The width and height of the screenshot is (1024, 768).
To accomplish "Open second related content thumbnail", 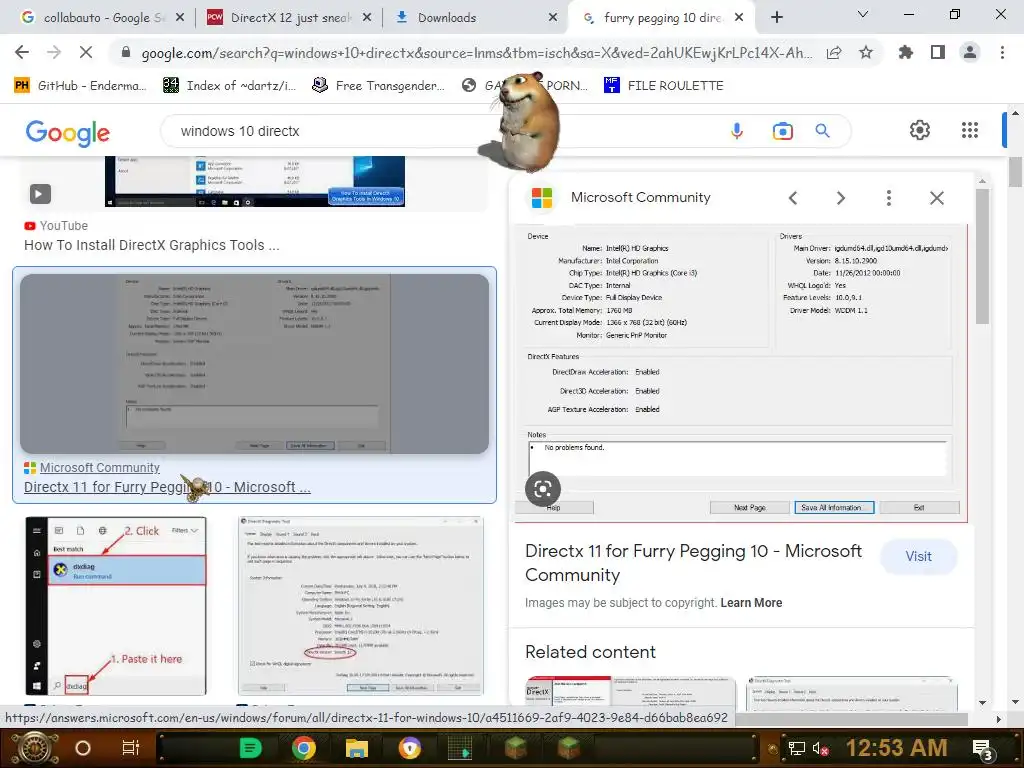I will 852,692.
